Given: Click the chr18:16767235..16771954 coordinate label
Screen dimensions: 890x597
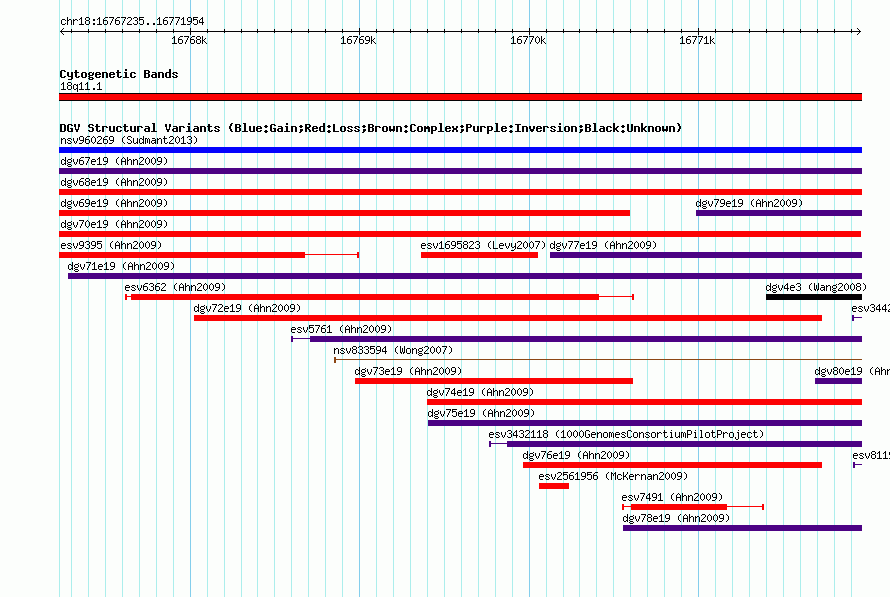Looking at the screenshot, I should 132,21.
